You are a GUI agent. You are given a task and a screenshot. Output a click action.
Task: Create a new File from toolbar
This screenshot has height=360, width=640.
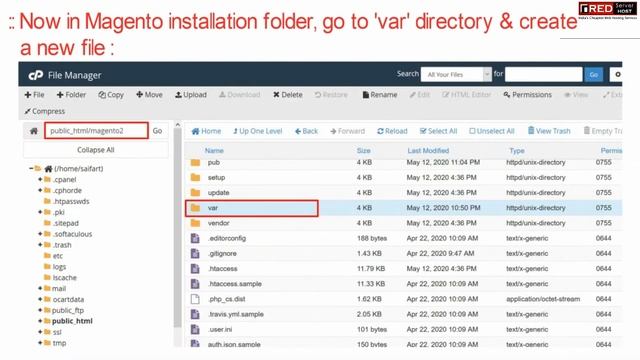(x=34, y=95)
